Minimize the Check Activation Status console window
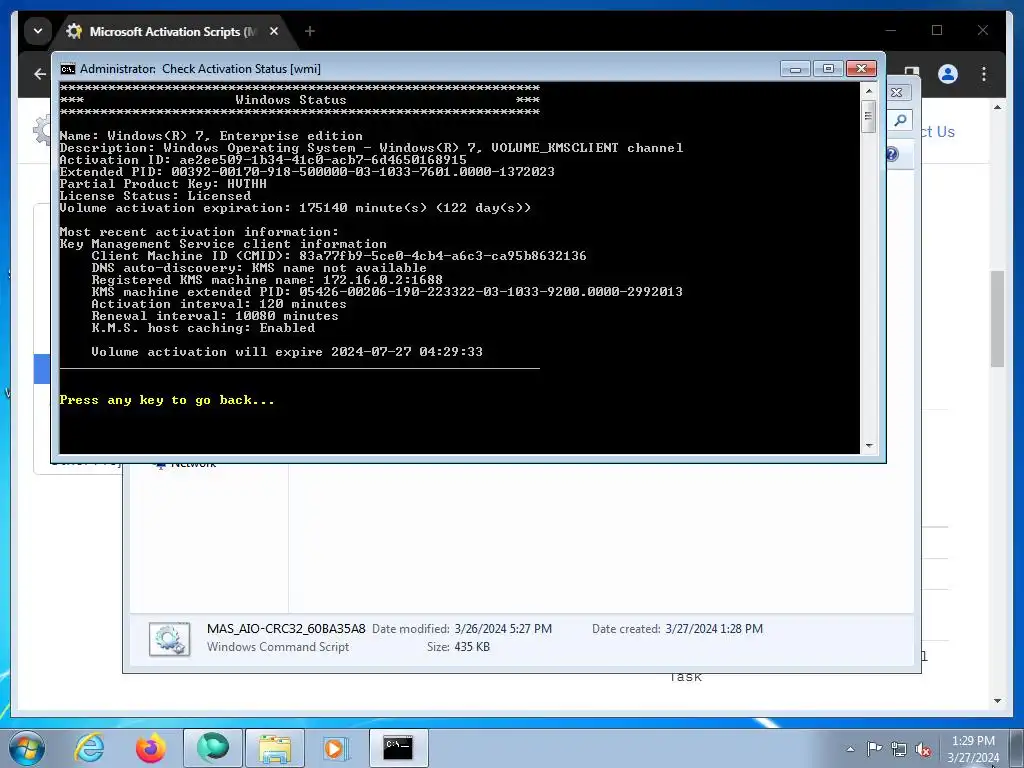 [x=795, y=69]
